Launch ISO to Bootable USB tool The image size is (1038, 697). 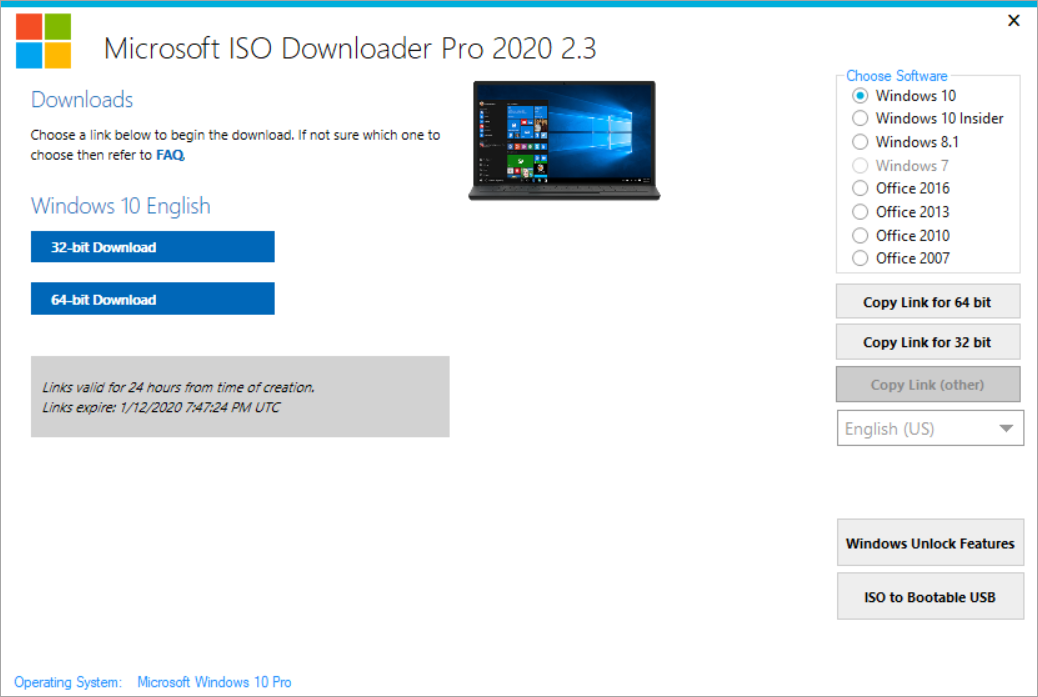(930, 596)
